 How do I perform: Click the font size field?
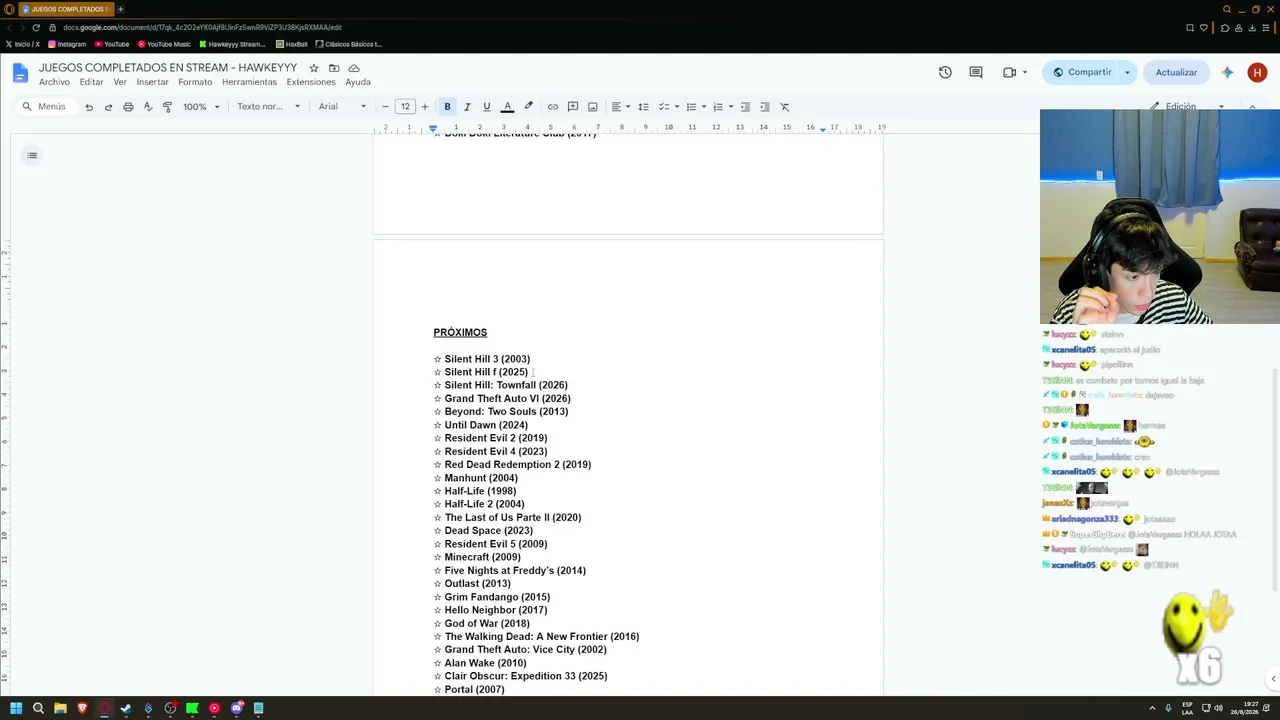click(x=405, y=107)
